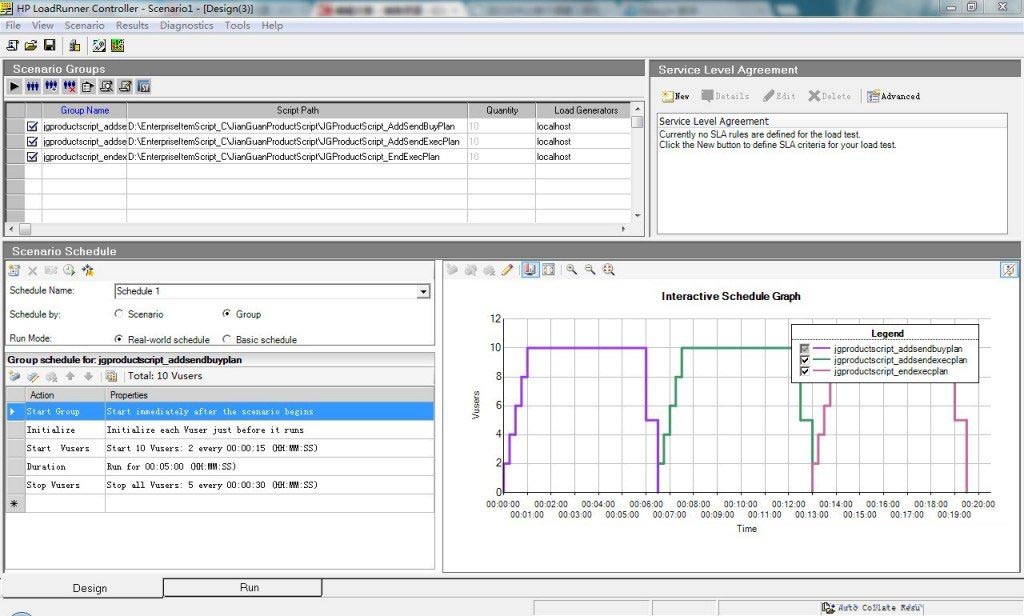This screenshot has width=1024, height=616.
Task: Select the Scenario radio button
Action: click(x=119, y=314)
